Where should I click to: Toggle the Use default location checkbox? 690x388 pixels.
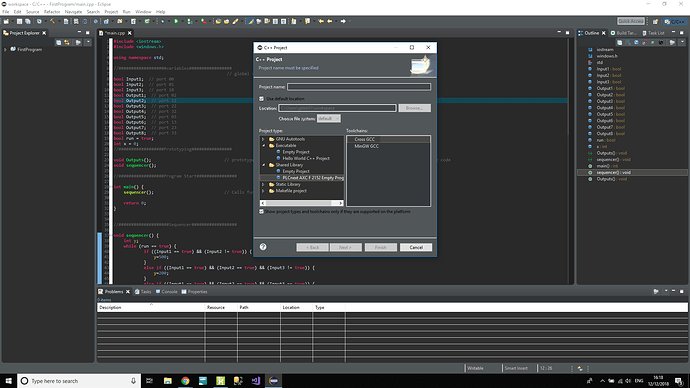[x=261, y=99]
